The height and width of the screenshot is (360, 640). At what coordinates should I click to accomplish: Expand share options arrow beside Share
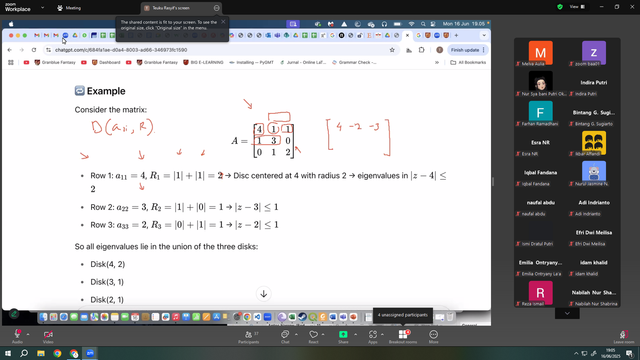click(x=355, y=334)
